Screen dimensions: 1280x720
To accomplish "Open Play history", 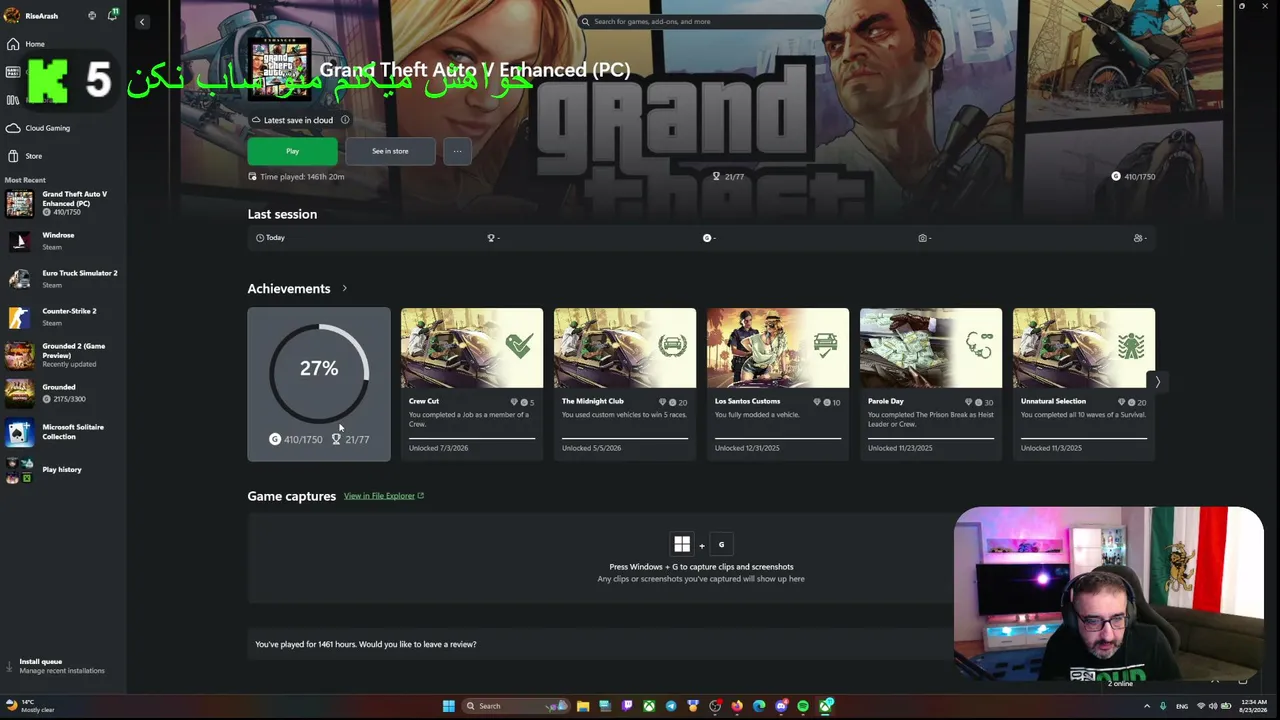I will pyautogui.click(x=63, y=469).
